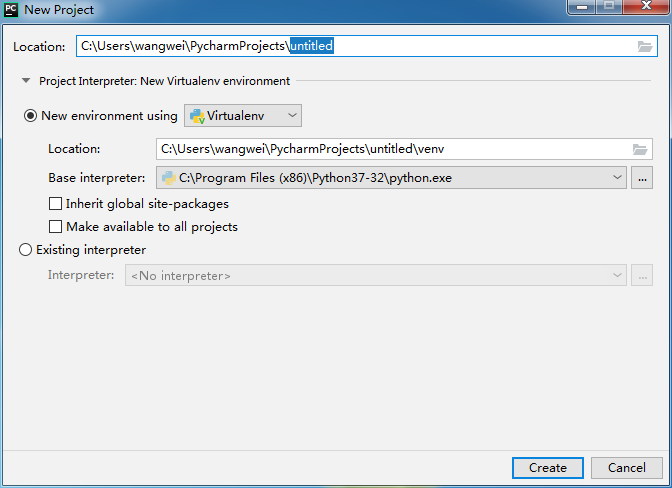Click the Base interpreter label
The image size is (672, 488).
coord(97,178)
